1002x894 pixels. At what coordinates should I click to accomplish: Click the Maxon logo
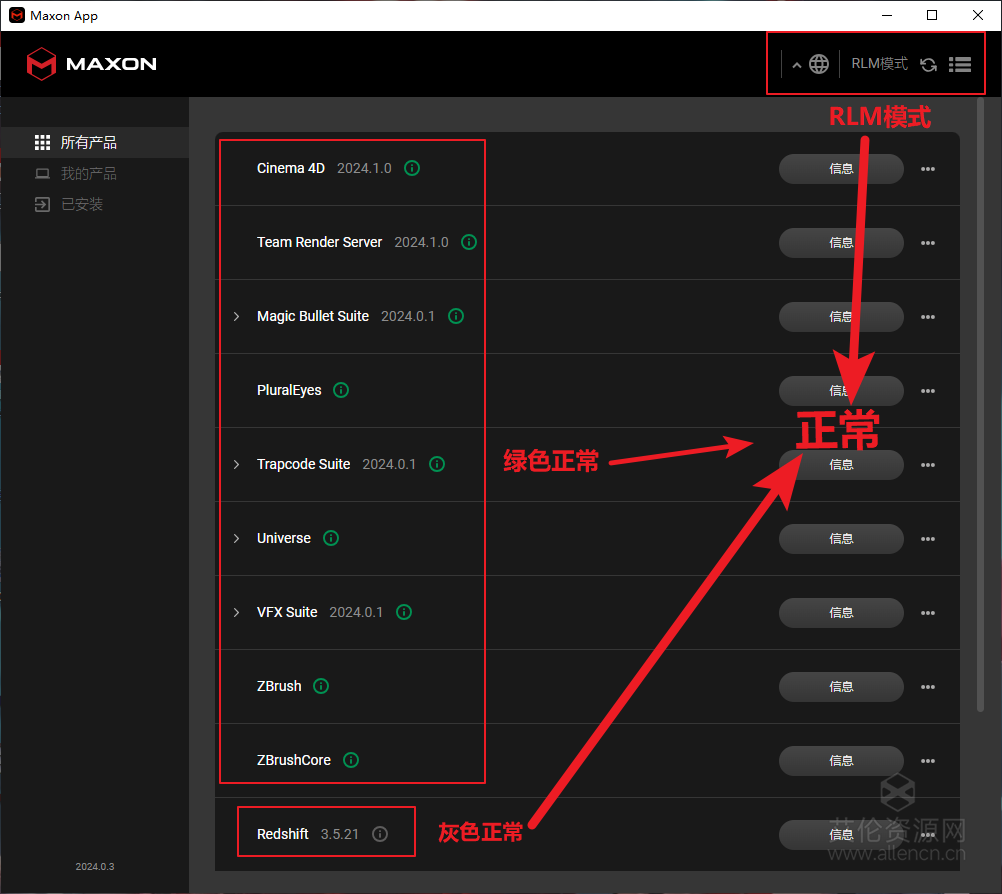(x=92, y=64)
